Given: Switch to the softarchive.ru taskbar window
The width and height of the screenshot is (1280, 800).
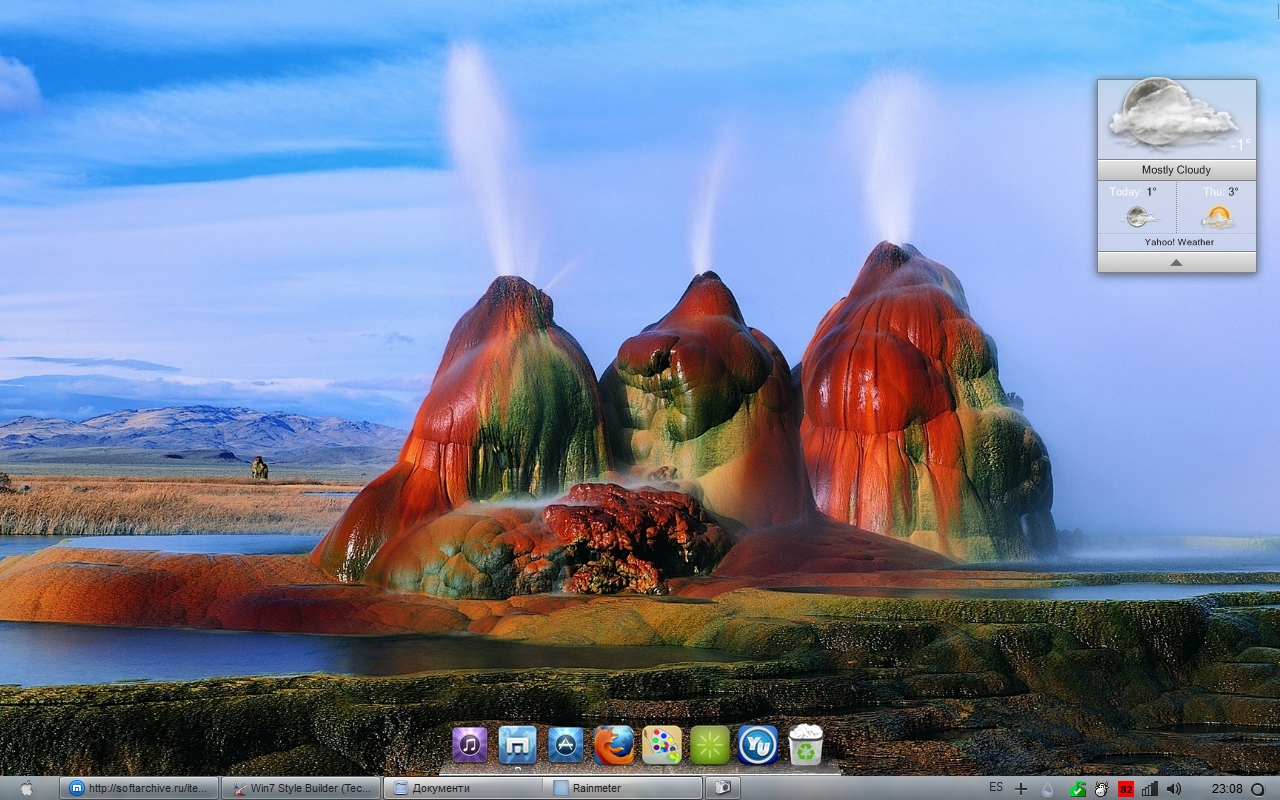Looking at the screenshot, I should 139,788.
